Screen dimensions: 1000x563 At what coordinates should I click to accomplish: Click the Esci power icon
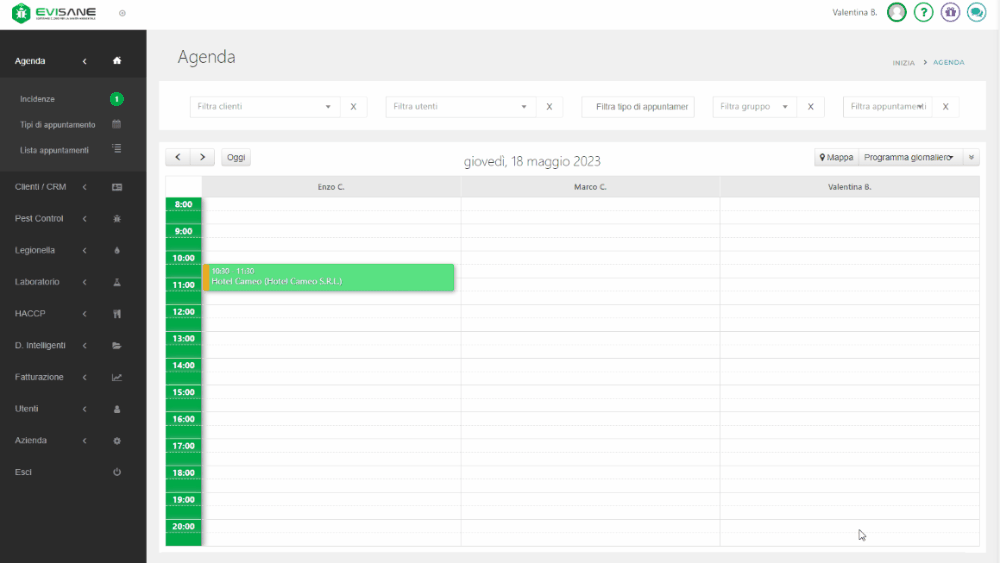pos(117,472)
